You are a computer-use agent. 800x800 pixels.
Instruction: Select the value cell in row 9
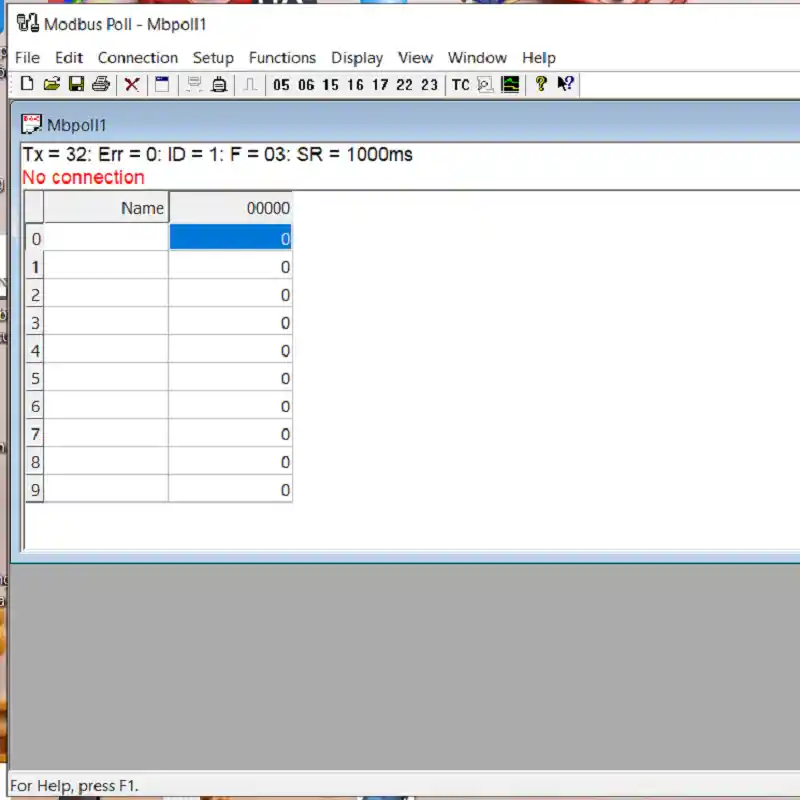tap(230, 489)
